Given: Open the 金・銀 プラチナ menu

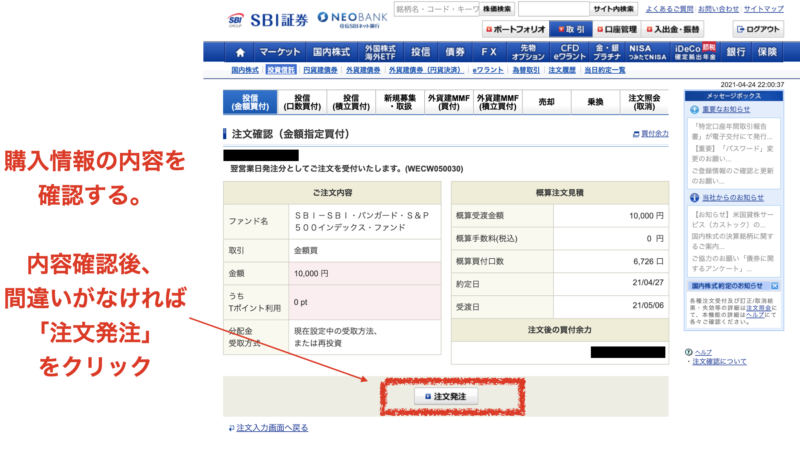Looking at the screenshot, I should [x=607, y=52].
